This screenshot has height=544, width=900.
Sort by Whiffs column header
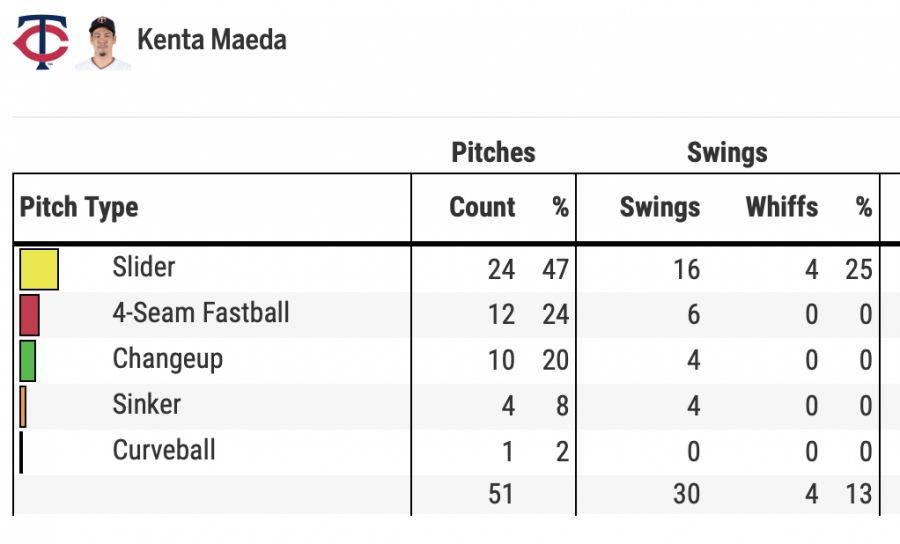point(781,207)
